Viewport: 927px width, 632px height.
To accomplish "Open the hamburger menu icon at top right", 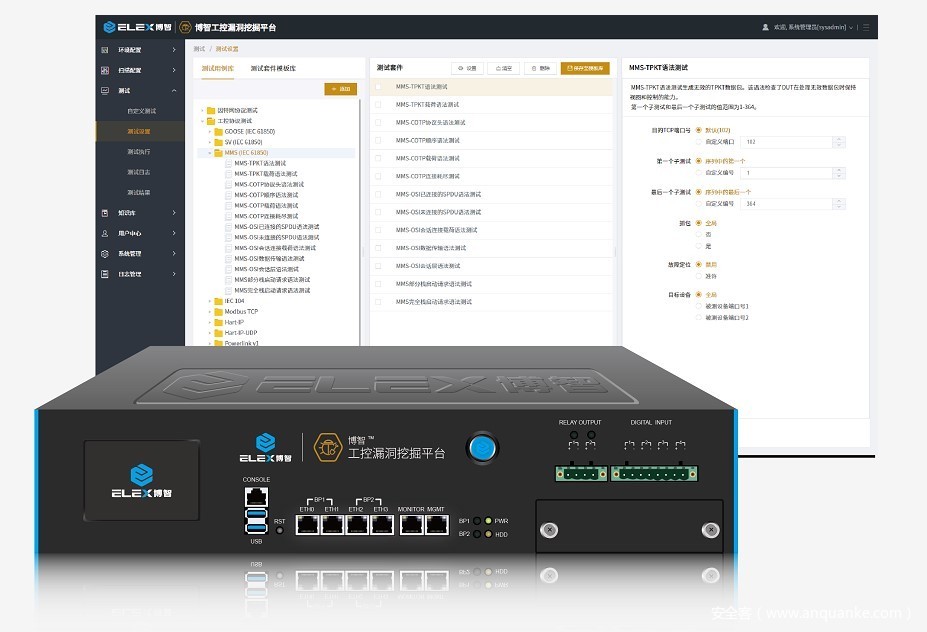I will 866,27.
